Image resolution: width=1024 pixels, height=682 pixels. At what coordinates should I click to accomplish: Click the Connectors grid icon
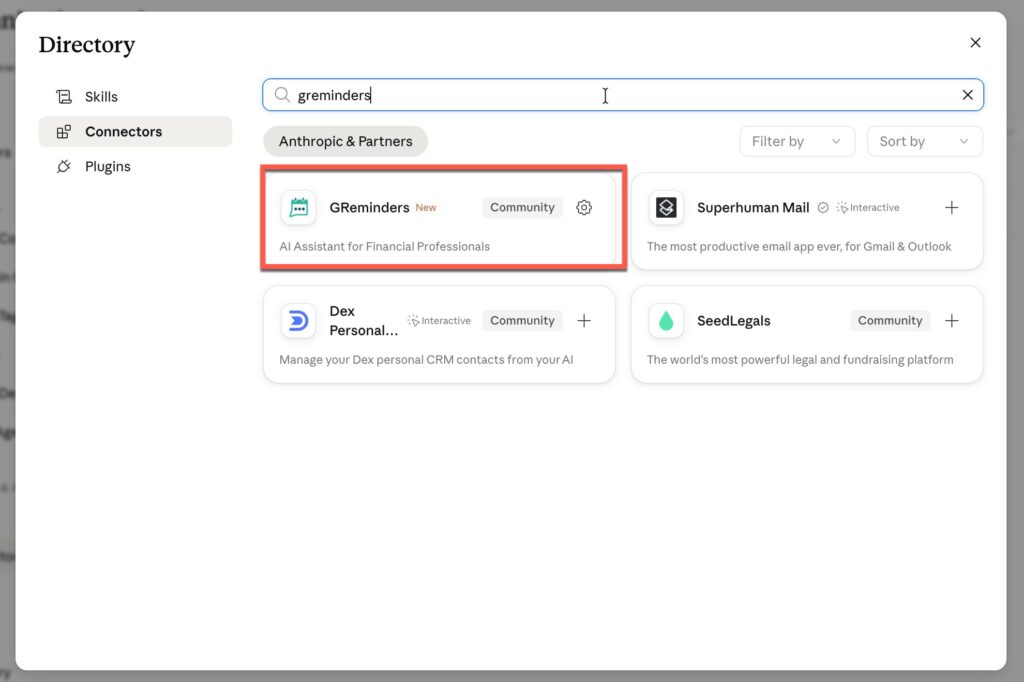64,132
